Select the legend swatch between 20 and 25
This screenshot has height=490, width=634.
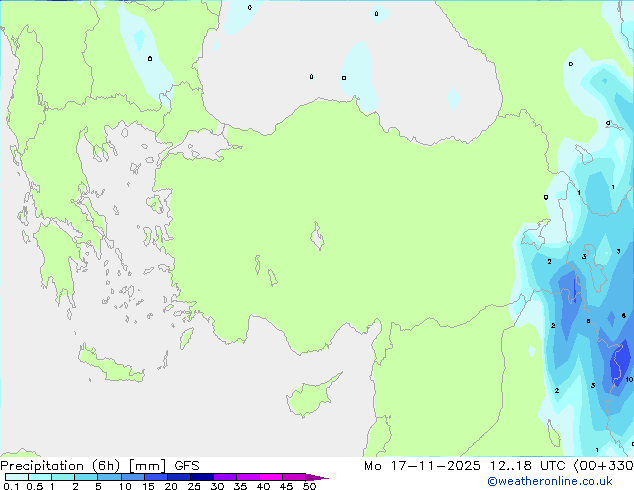[179, 477]
